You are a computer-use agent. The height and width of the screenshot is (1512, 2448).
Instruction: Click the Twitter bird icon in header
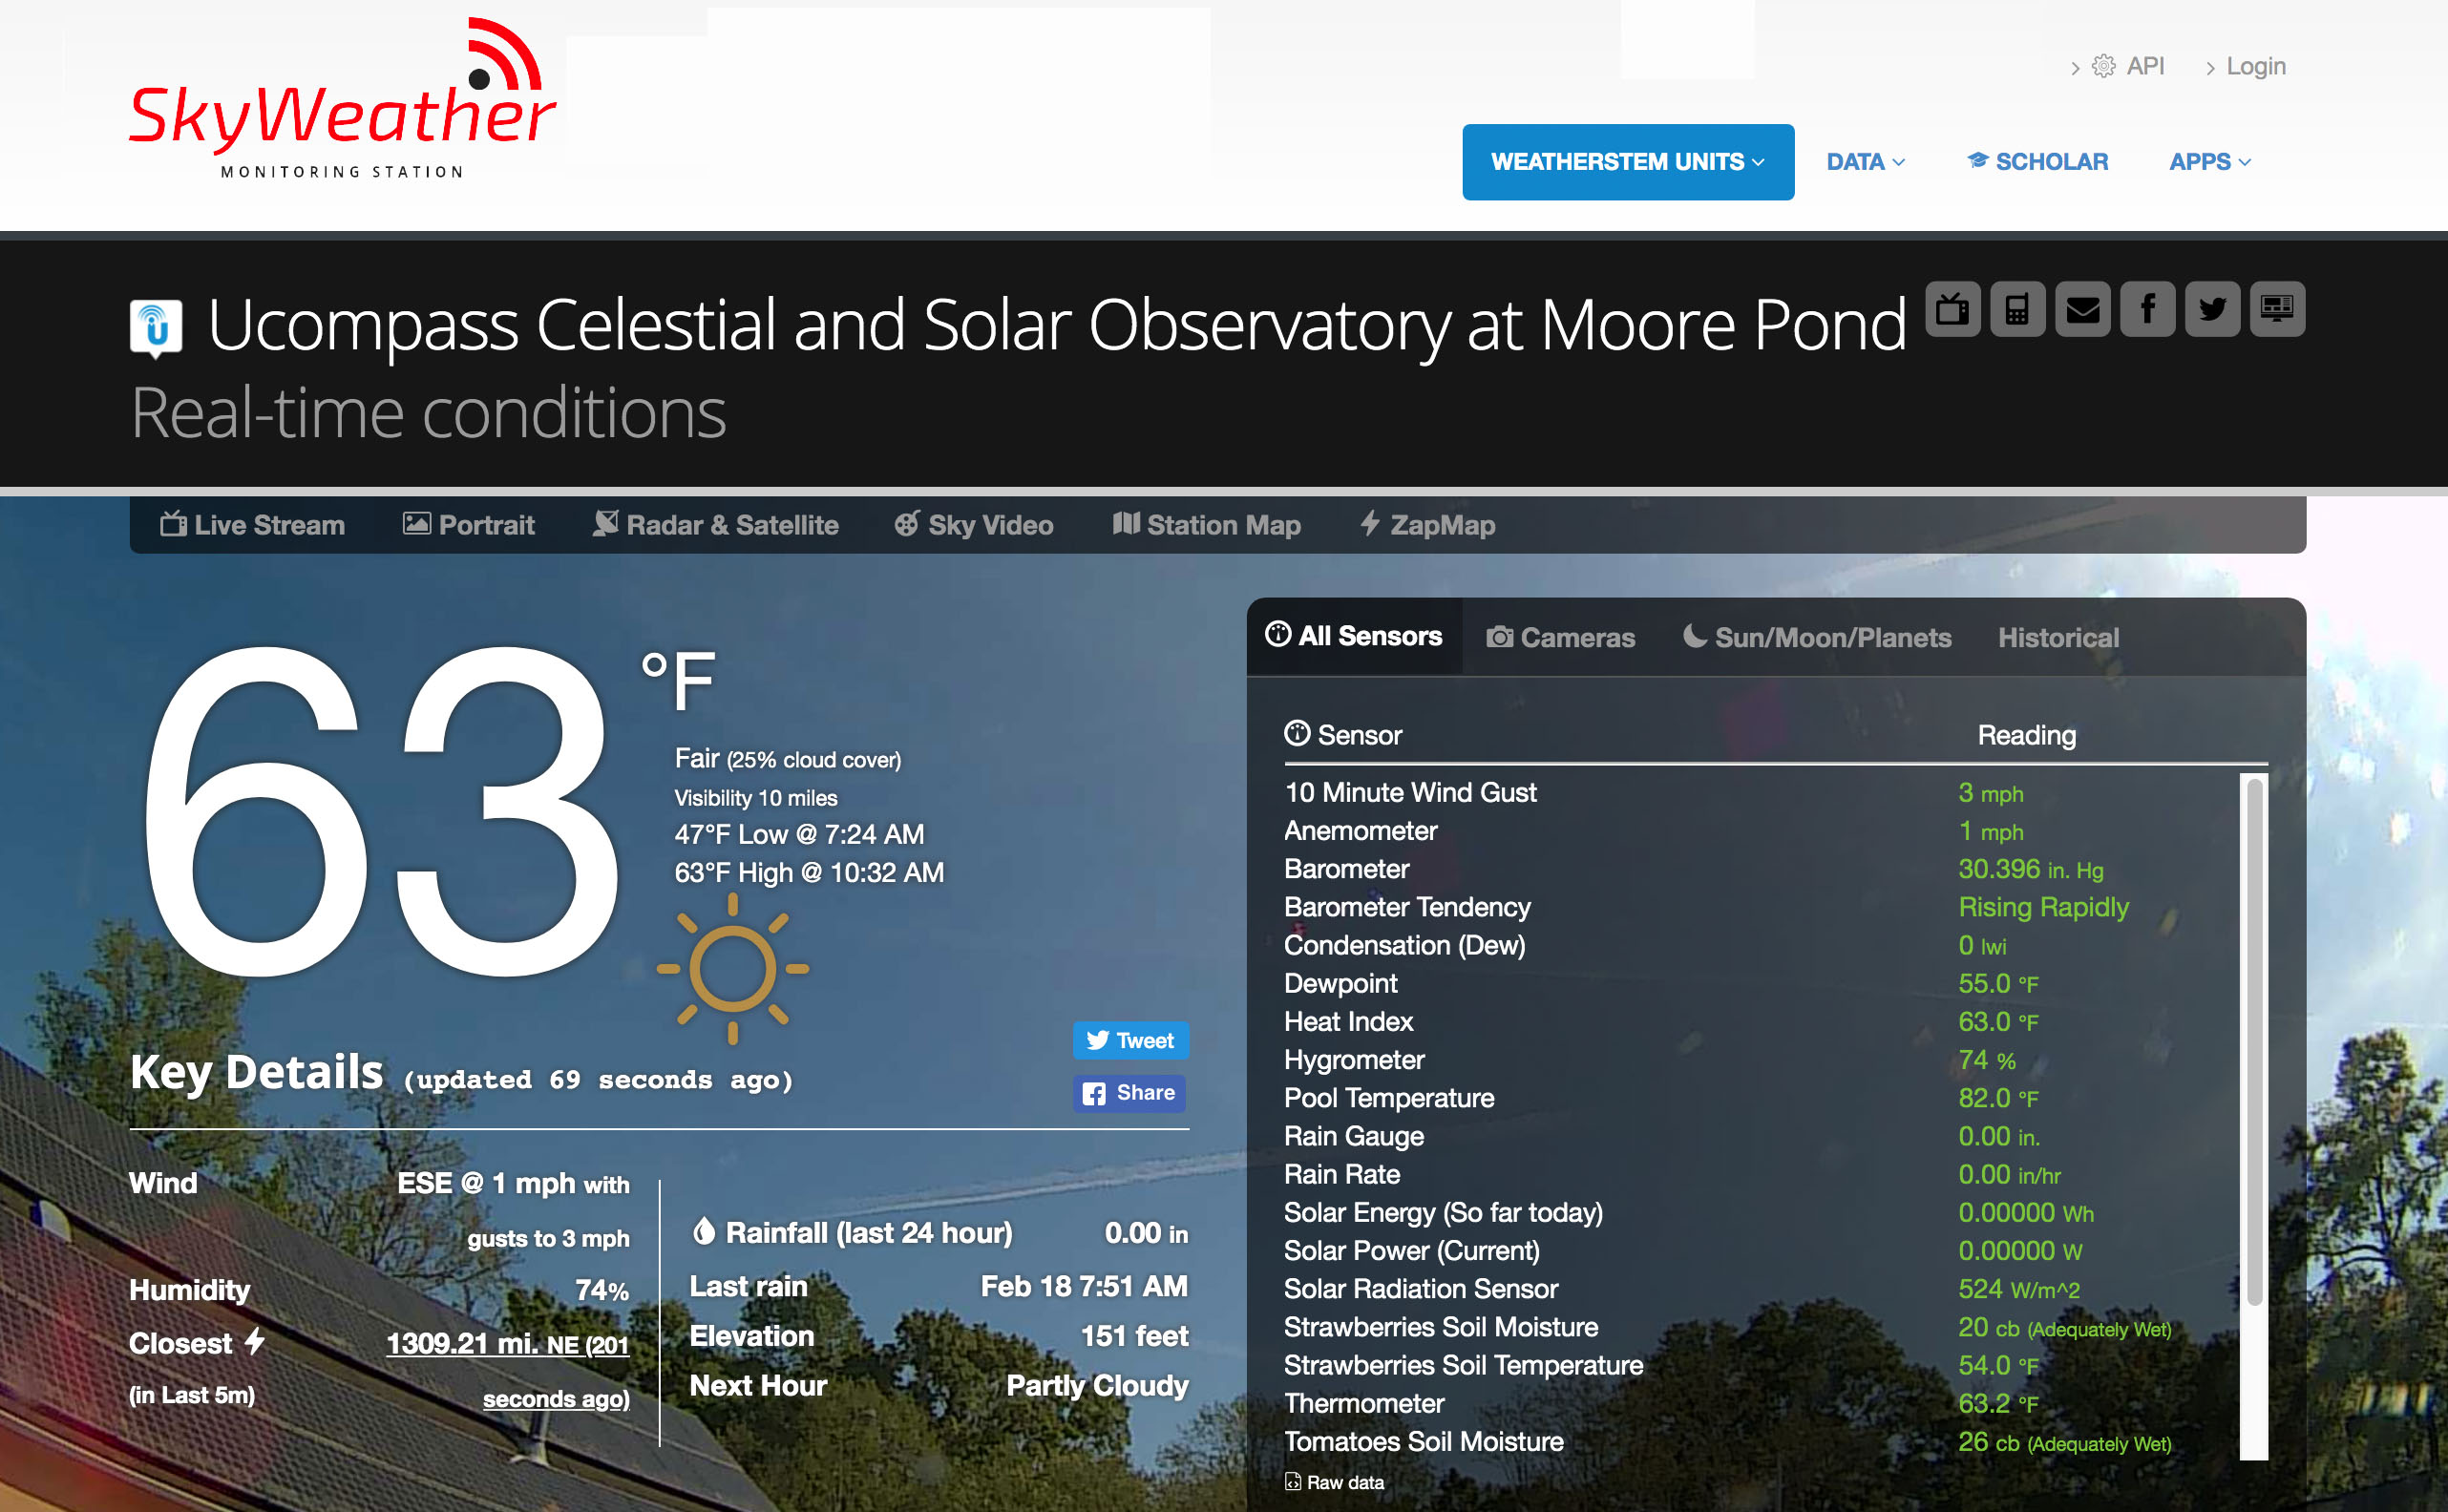point(2212,309)
